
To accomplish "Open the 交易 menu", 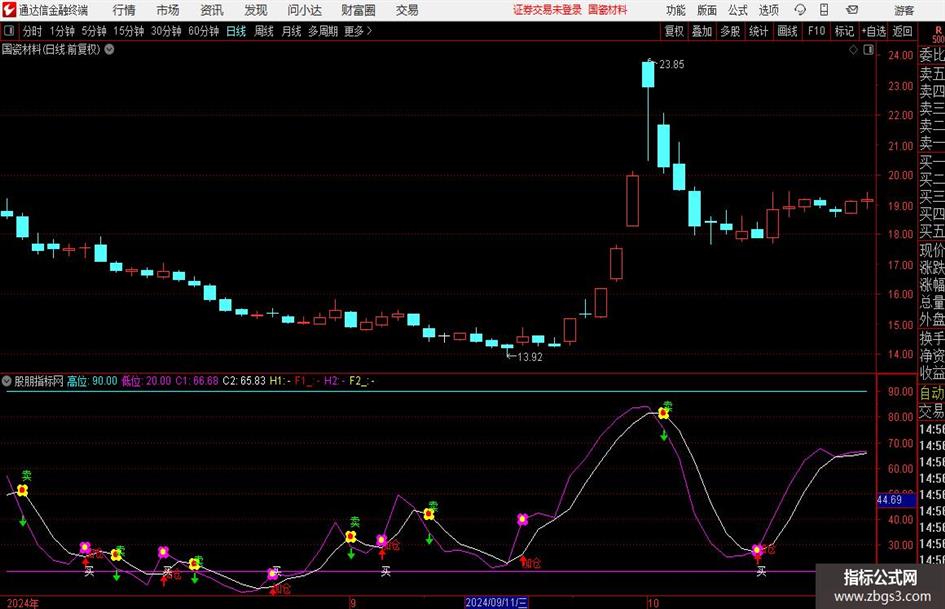I will click(407, 10).
